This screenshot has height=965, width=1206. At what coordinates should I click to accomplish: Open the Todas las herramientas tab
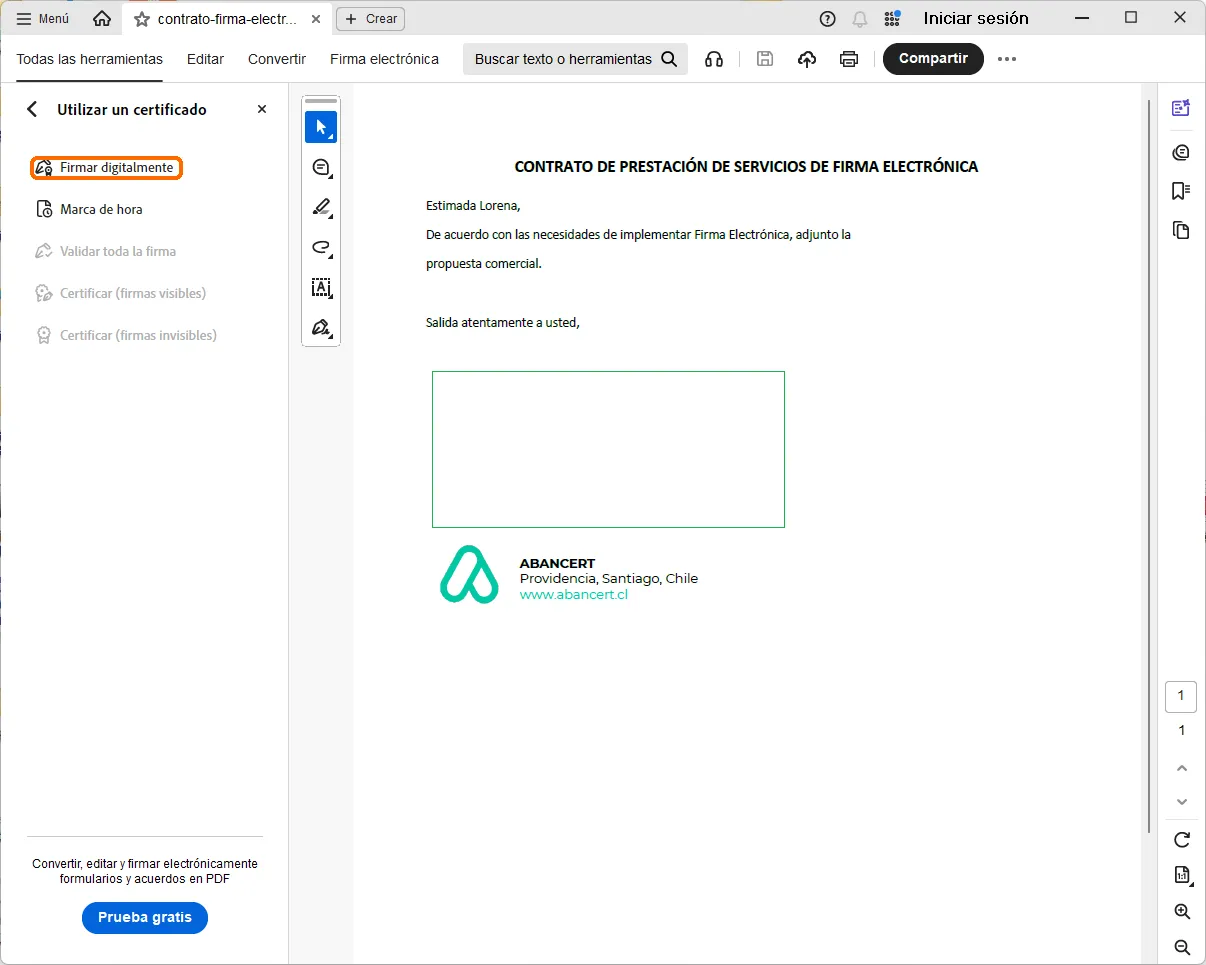tap(90, 59)
